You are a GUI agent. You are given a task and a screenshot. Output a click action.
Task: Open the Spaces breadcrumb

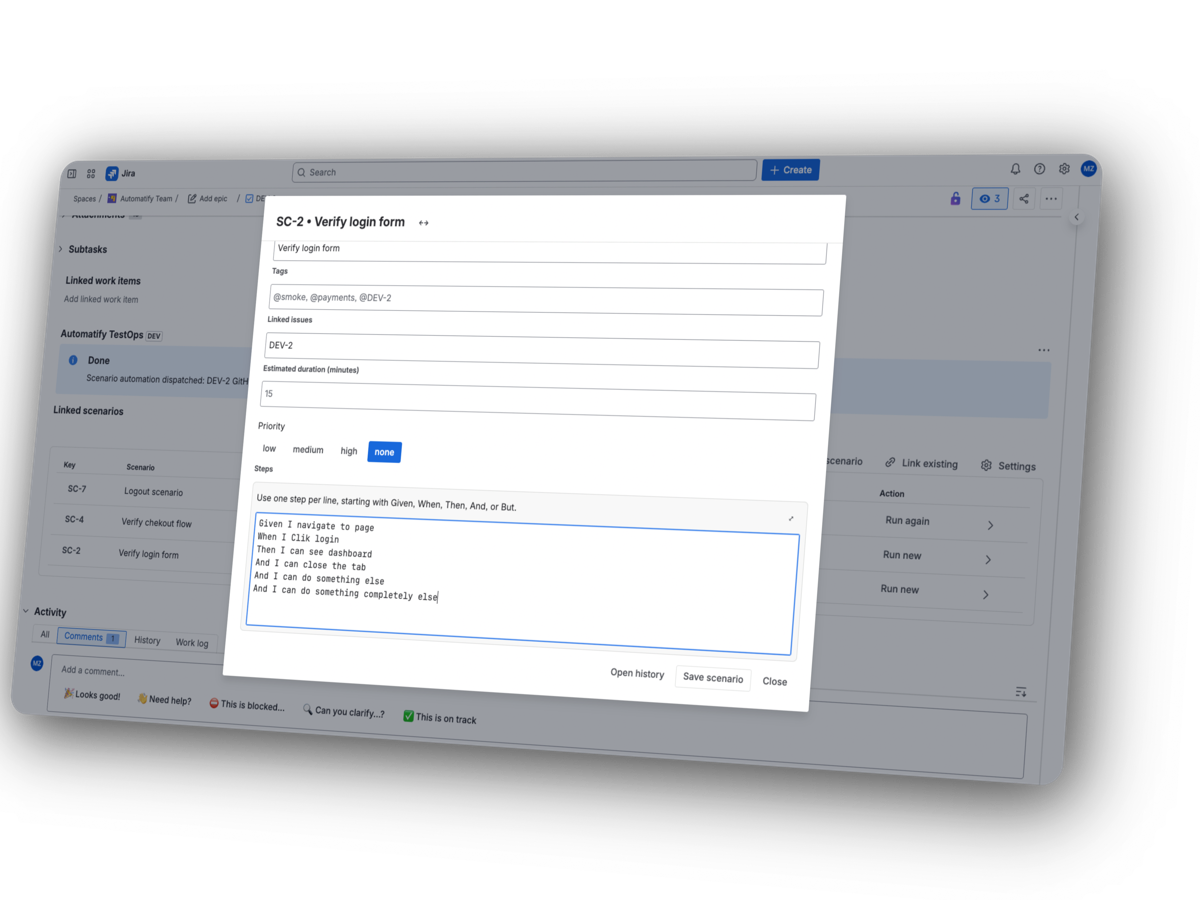click(x=84, y=199)
